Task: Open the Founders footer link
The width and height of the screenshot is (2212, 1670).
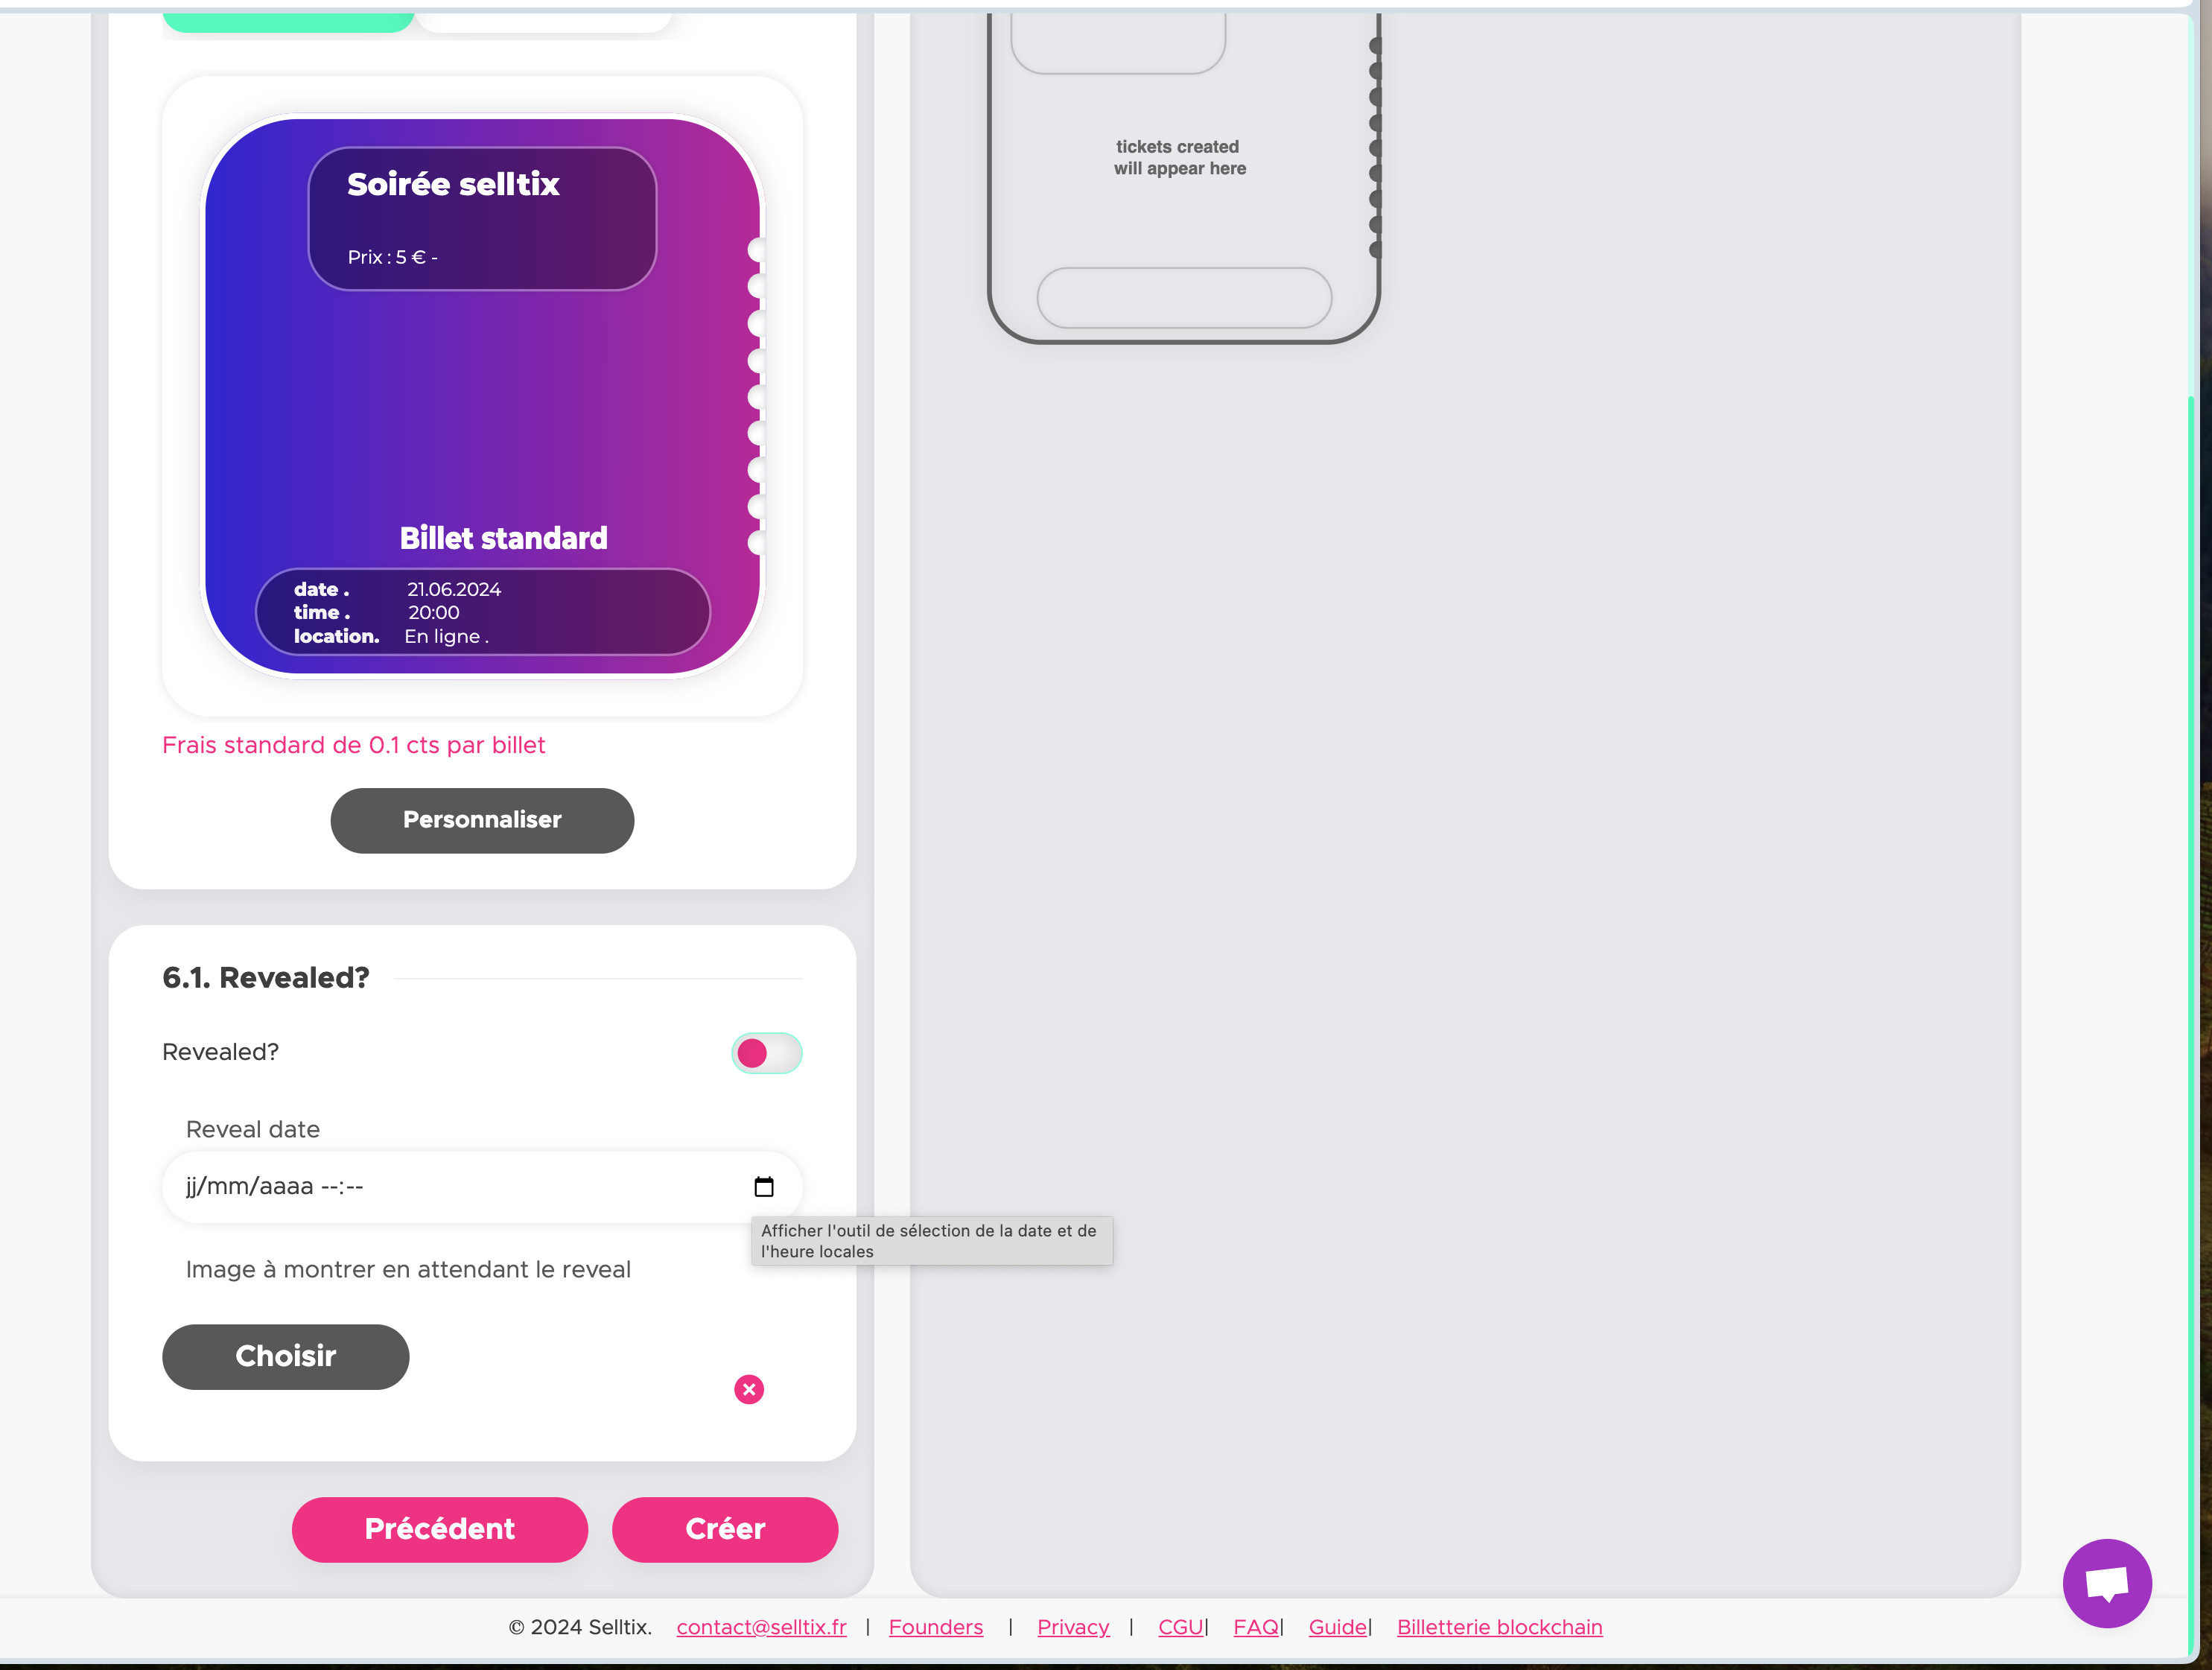Action: (935, 1627)
